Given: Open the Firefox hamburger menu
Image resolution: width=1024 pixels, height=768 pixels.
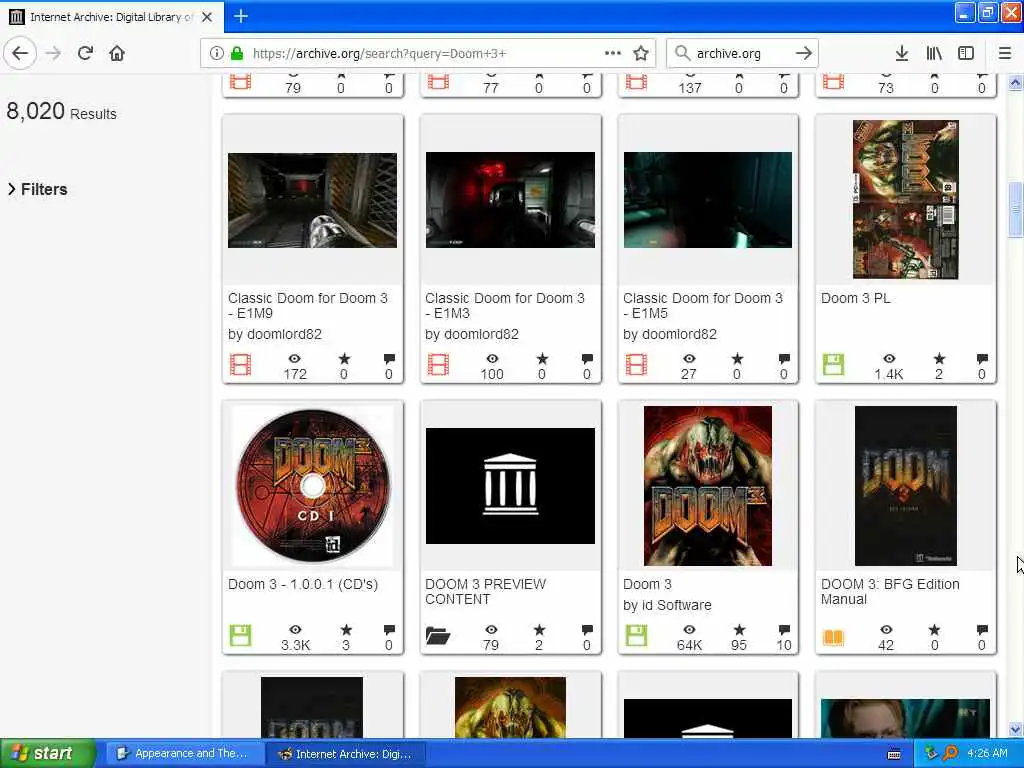Looking at the screenshot, I should point(1005,53).
